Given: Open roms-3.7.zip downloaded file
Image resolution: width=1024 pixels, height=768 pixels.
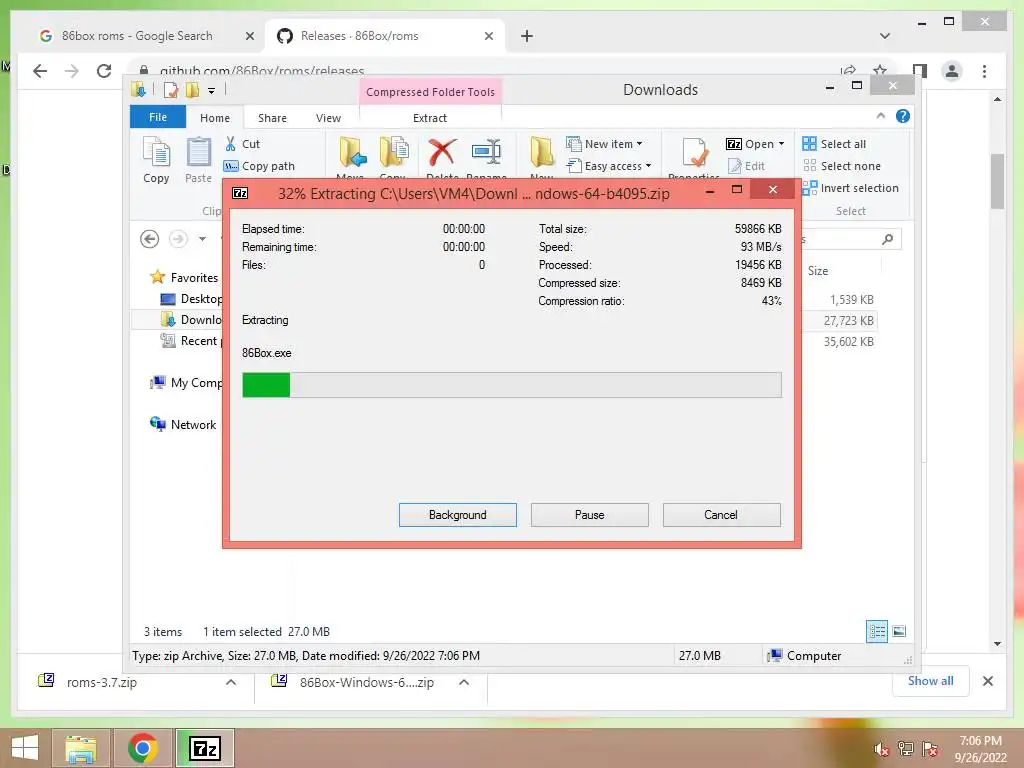Looking at the screenshot, I should pyautogui.click(x=101, y=682).
